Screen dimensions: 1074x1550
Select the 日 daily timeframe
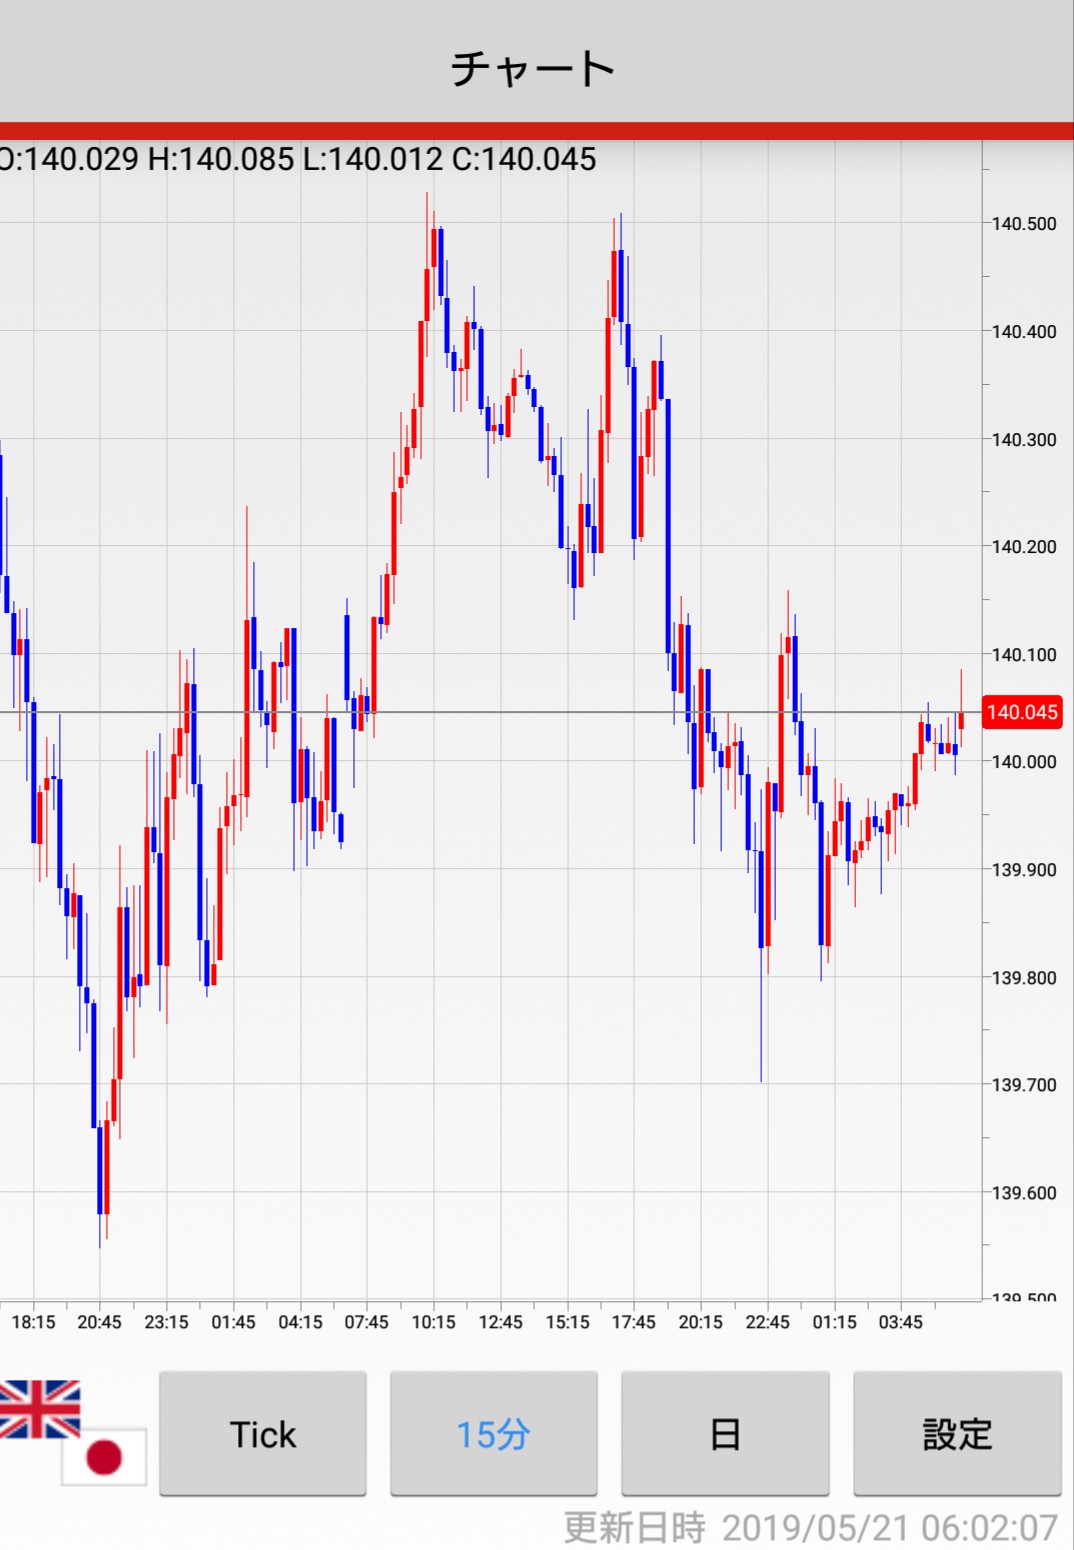click(x=725, y=1434)
